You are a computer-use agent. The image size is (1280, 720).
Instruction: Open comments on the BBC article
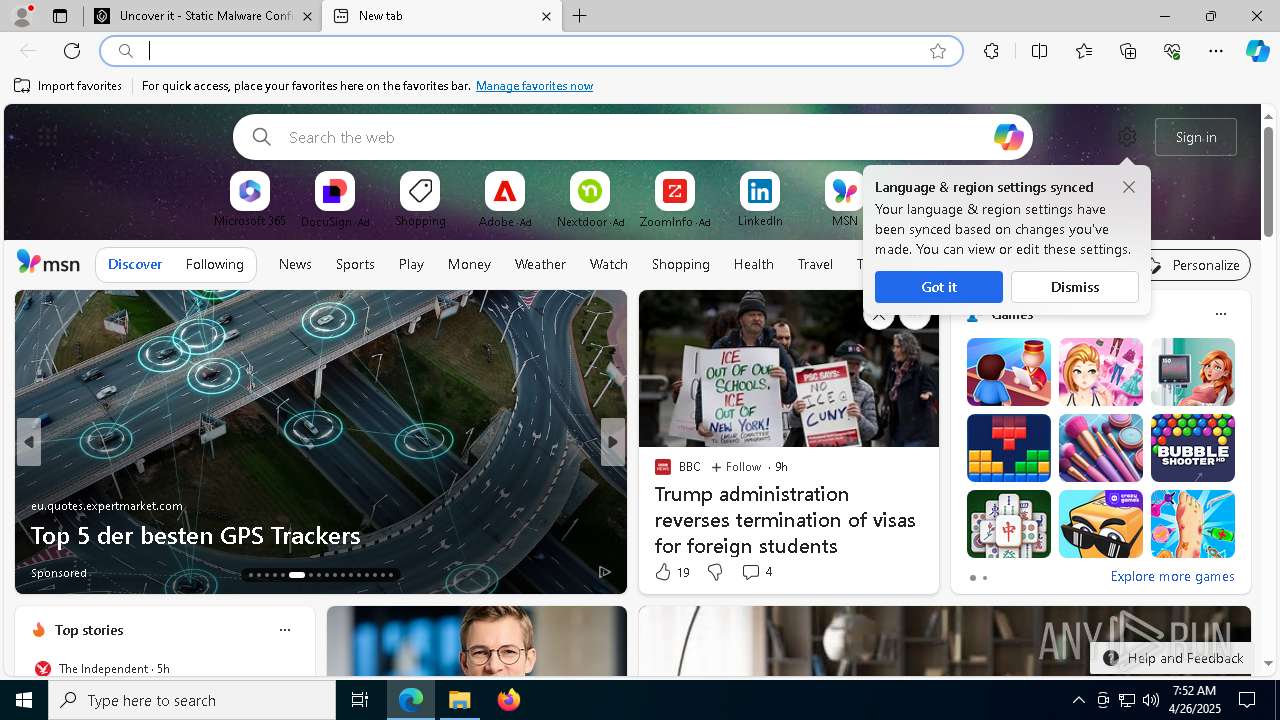click(x=757, y=572)
